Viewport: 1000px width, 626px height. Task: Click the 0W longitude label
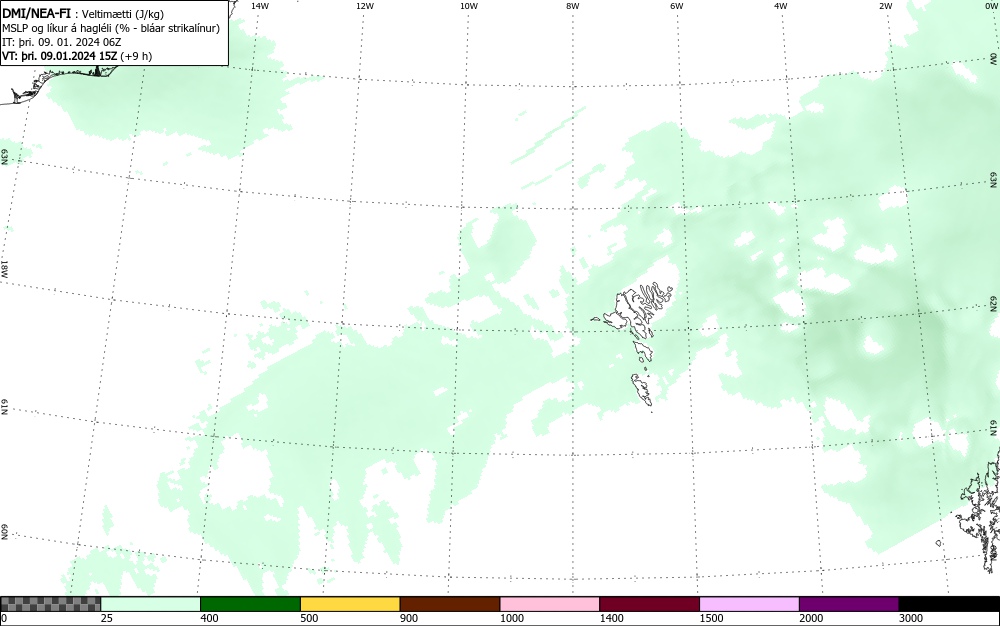tap(990, 6)
